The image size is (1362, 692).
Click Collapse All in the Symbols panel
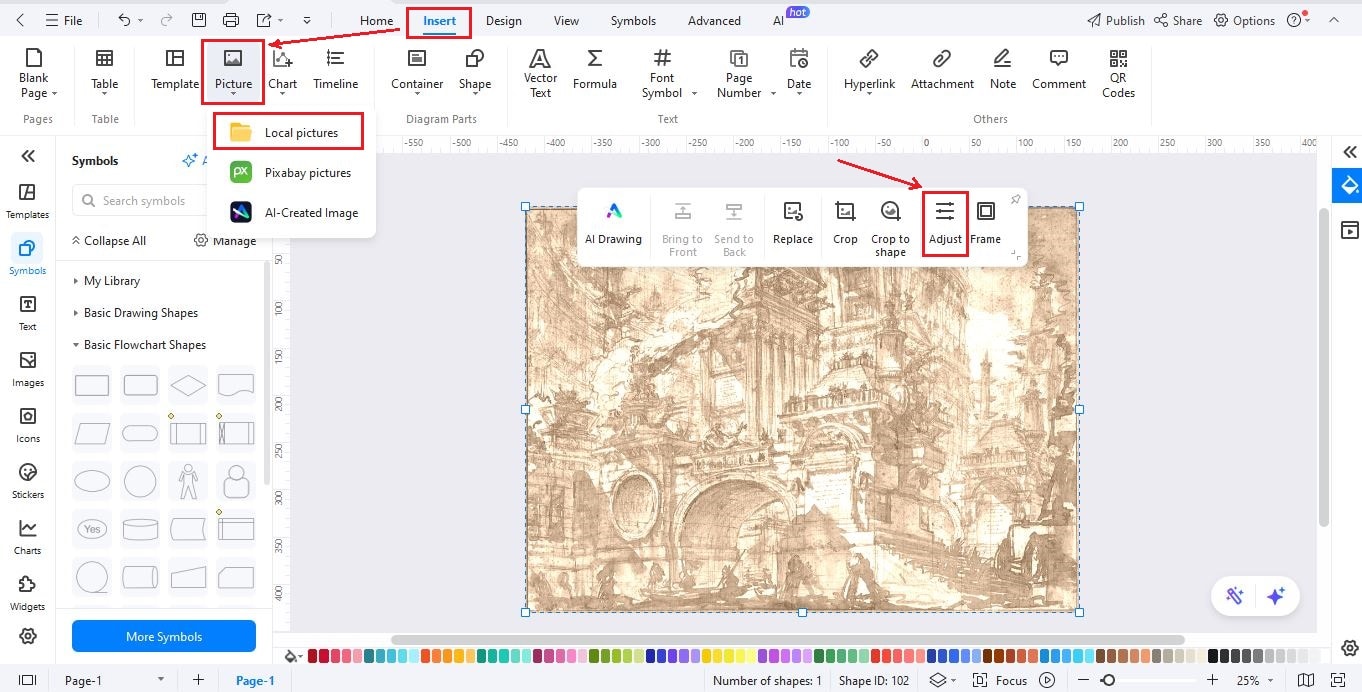pos(108,241)
